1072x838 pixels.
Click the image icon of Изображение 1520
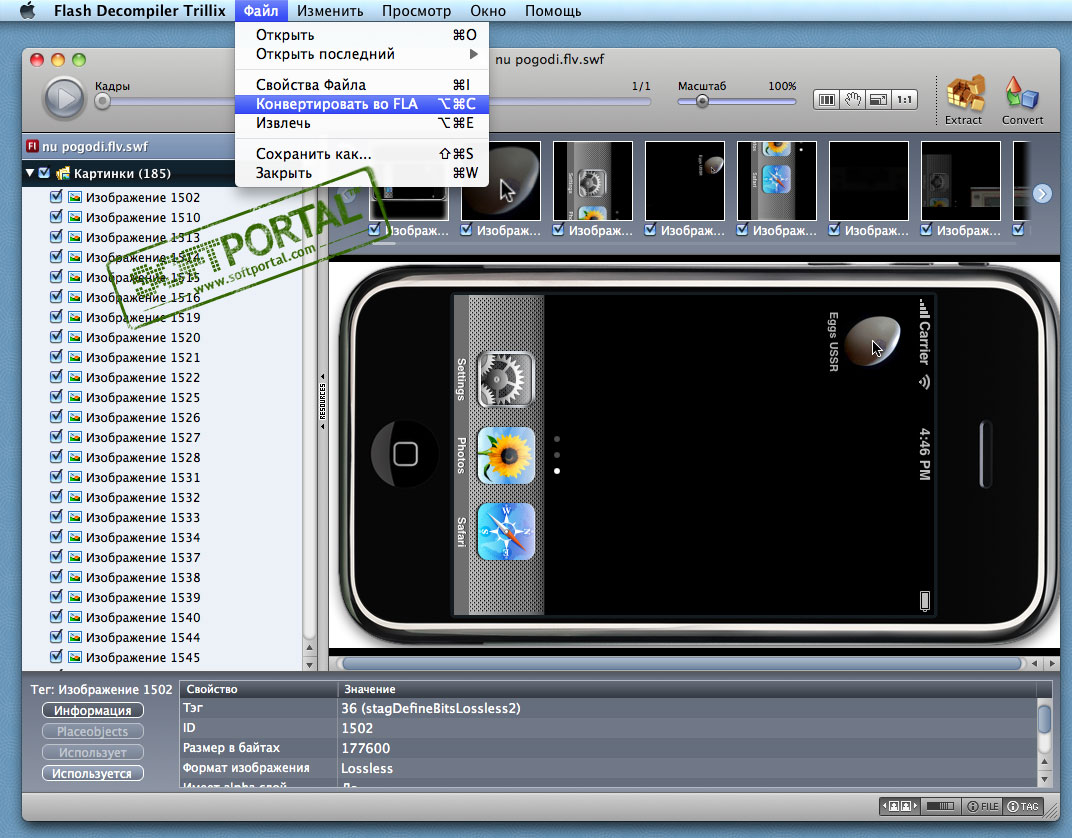point(75,338)
